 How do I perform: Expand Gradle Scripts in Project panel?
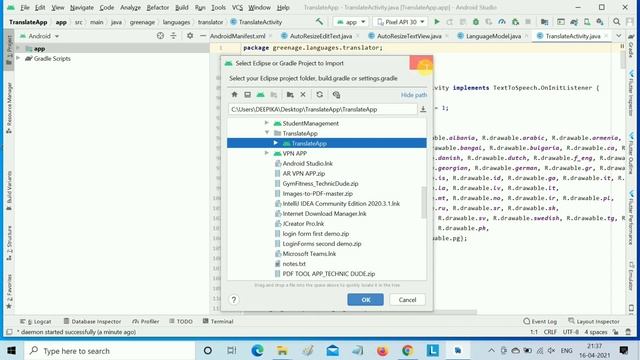18,58
